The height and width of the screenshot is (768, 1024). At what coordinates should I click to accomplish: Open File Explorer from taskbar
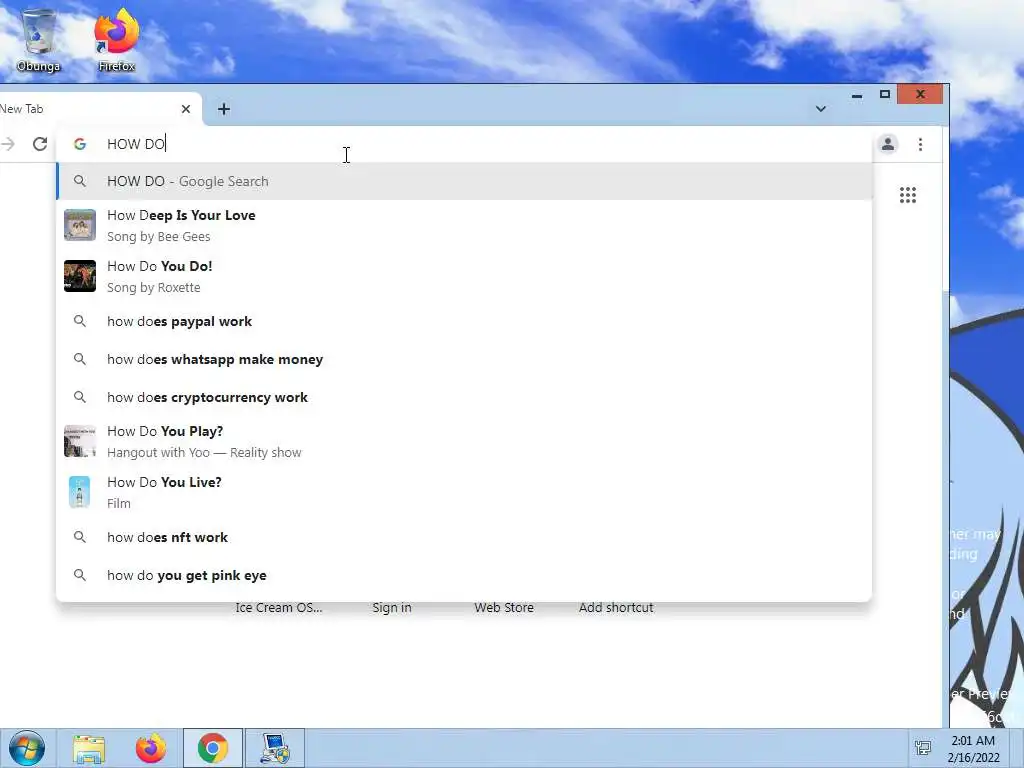point(89,748)
